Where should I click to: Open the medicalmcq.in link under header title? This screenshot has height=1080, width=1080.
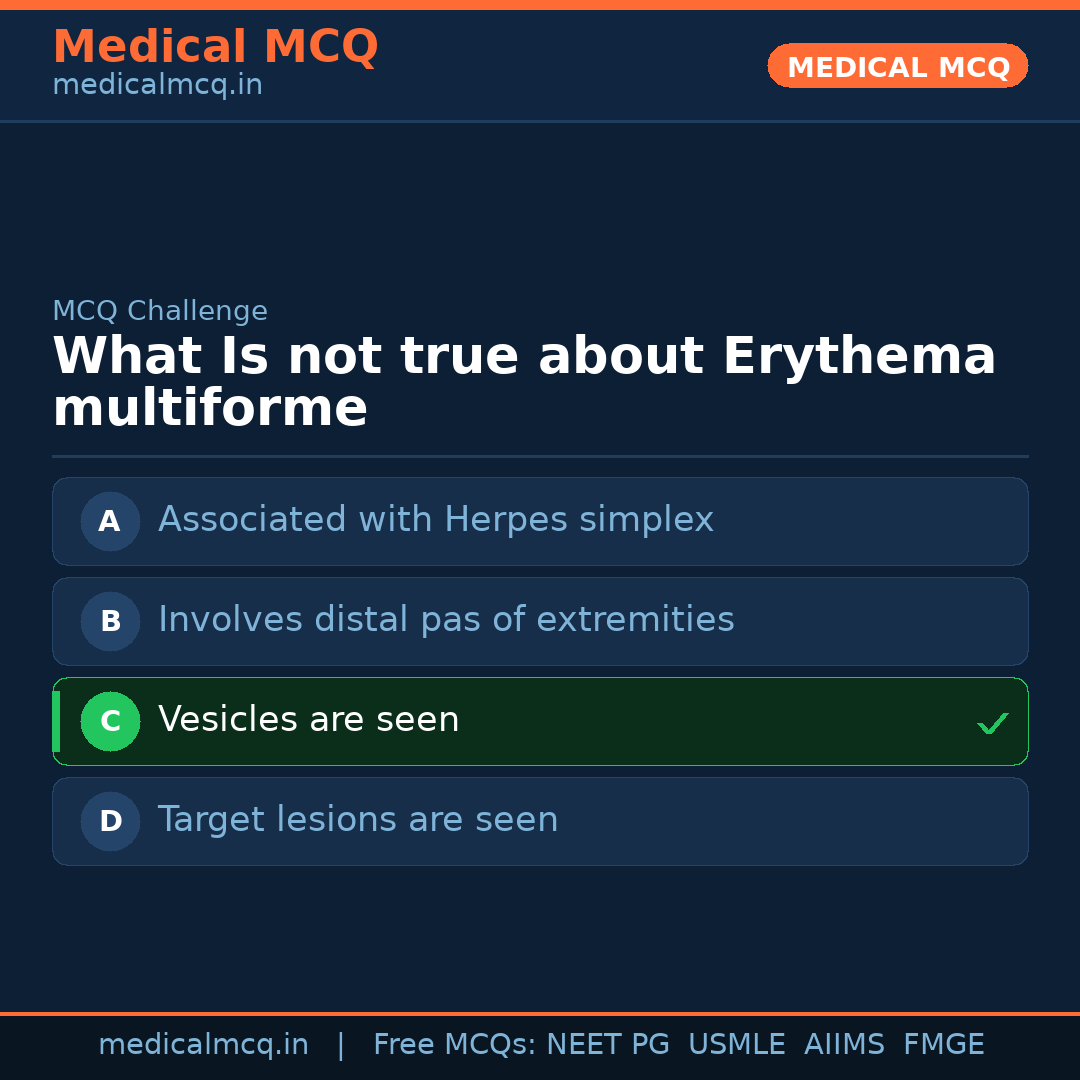click(x=157, y=85)
